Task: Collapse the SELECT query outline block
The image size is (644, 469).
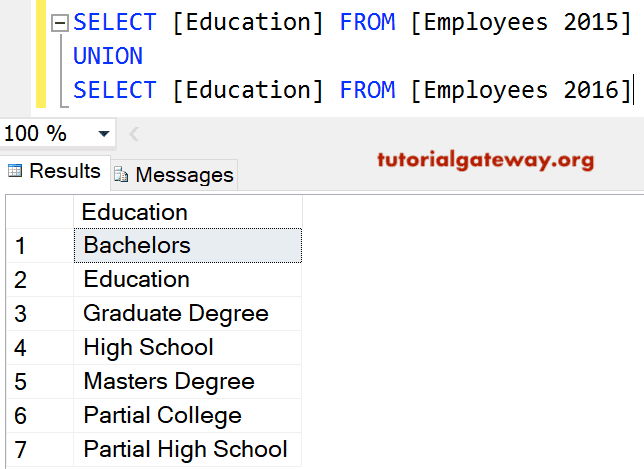Action: 60,23
